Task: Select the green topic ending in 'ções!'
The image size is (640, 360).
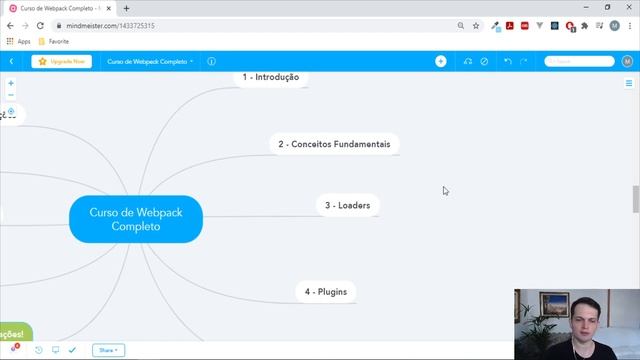Action: (16, 332)
